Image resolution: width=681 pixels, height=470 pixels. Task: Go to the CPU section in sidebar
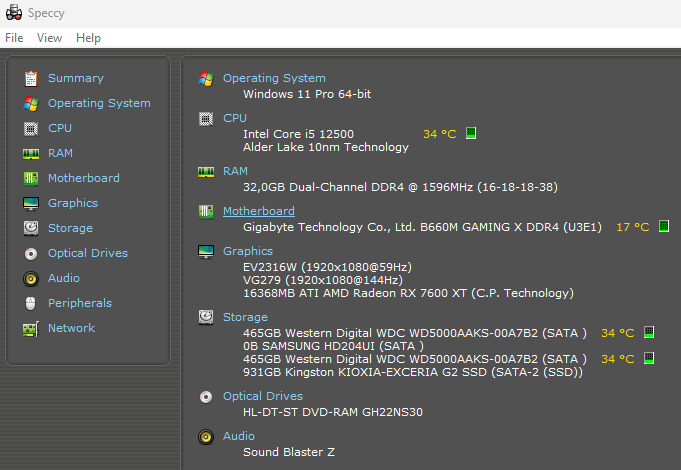pyautogui.click(x=60, y=128)
